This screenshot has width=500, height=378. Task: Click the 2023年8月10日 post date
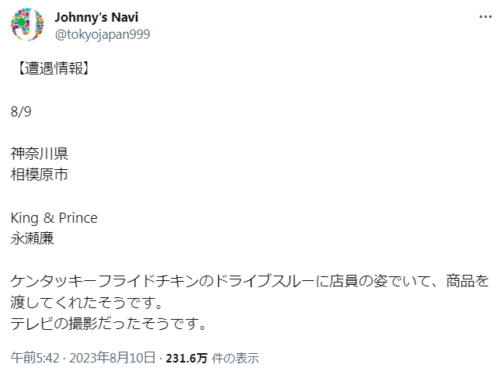pos(112,358)
